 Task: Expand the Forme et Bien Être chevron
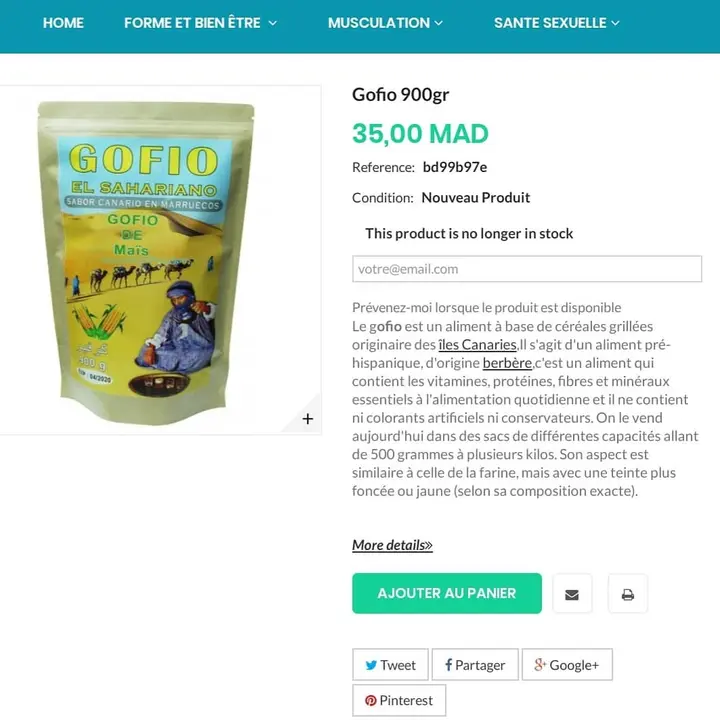coord(273,23)
